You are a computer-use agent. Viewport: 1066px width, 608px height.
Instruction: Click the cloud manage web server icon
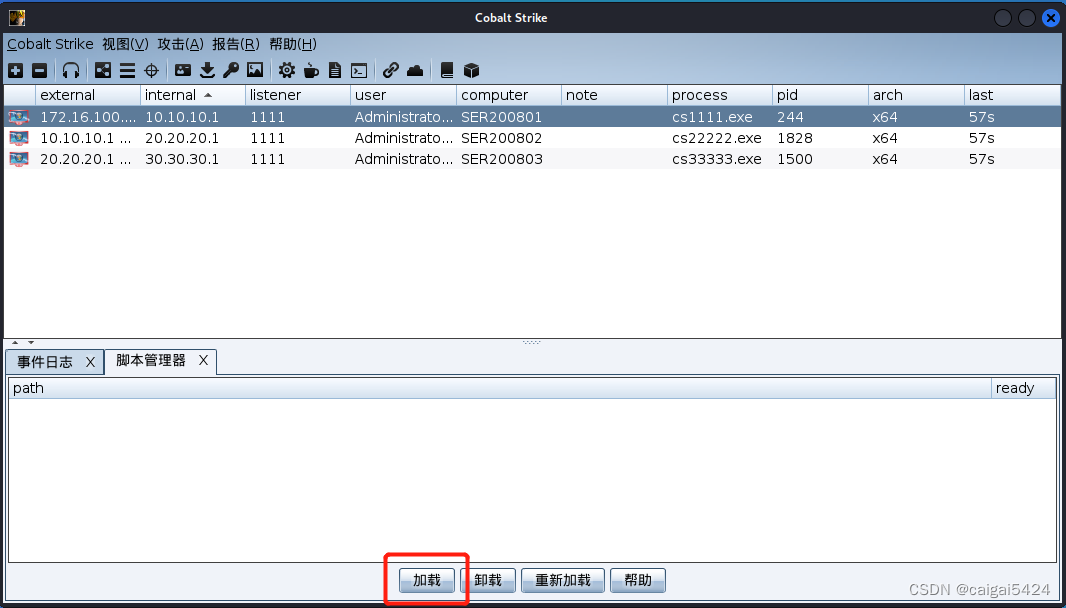click(415, 70)
